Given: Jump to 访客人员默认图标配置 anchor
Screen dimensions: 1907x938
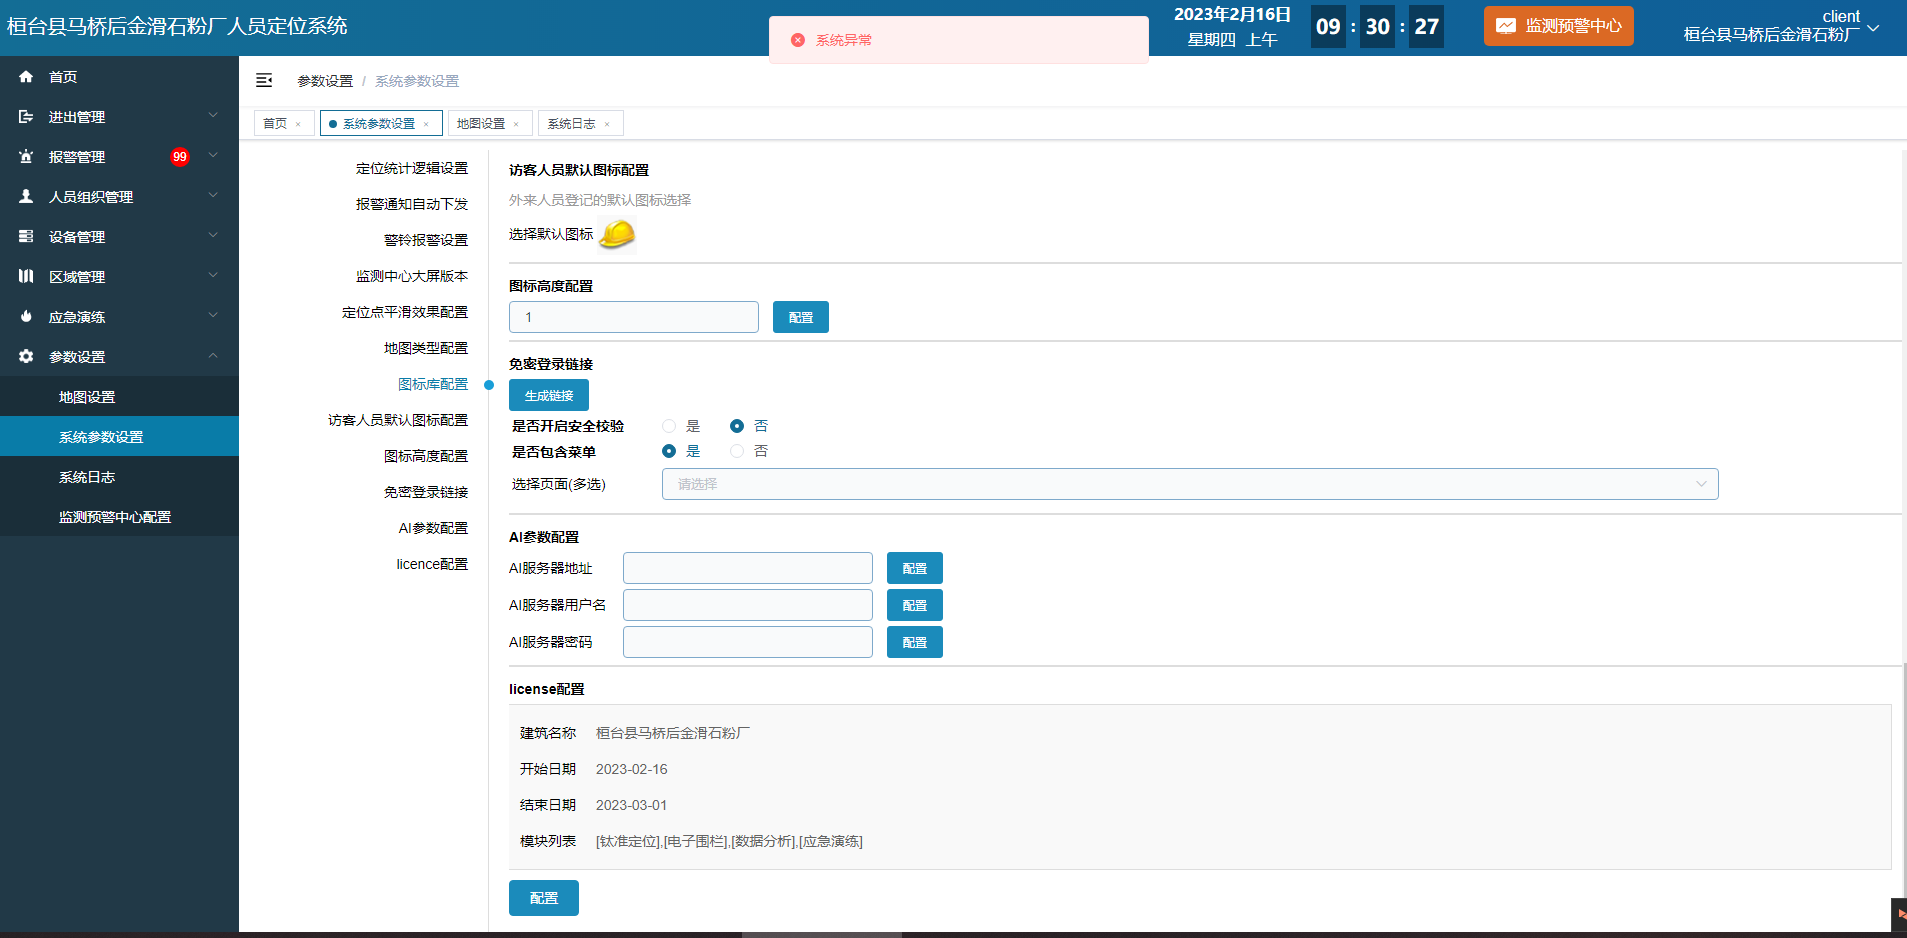Looking at the screenshot, I should pos(398,420).
